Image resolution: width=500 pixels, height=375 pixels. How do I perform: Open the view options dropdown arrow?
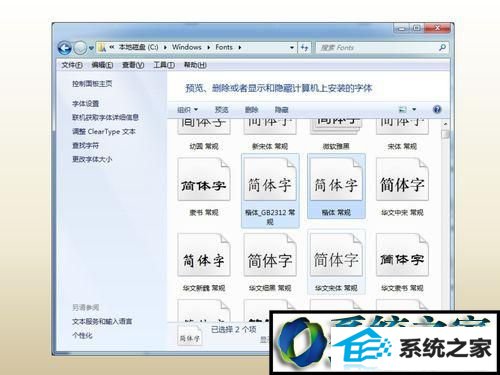[414, 109]
